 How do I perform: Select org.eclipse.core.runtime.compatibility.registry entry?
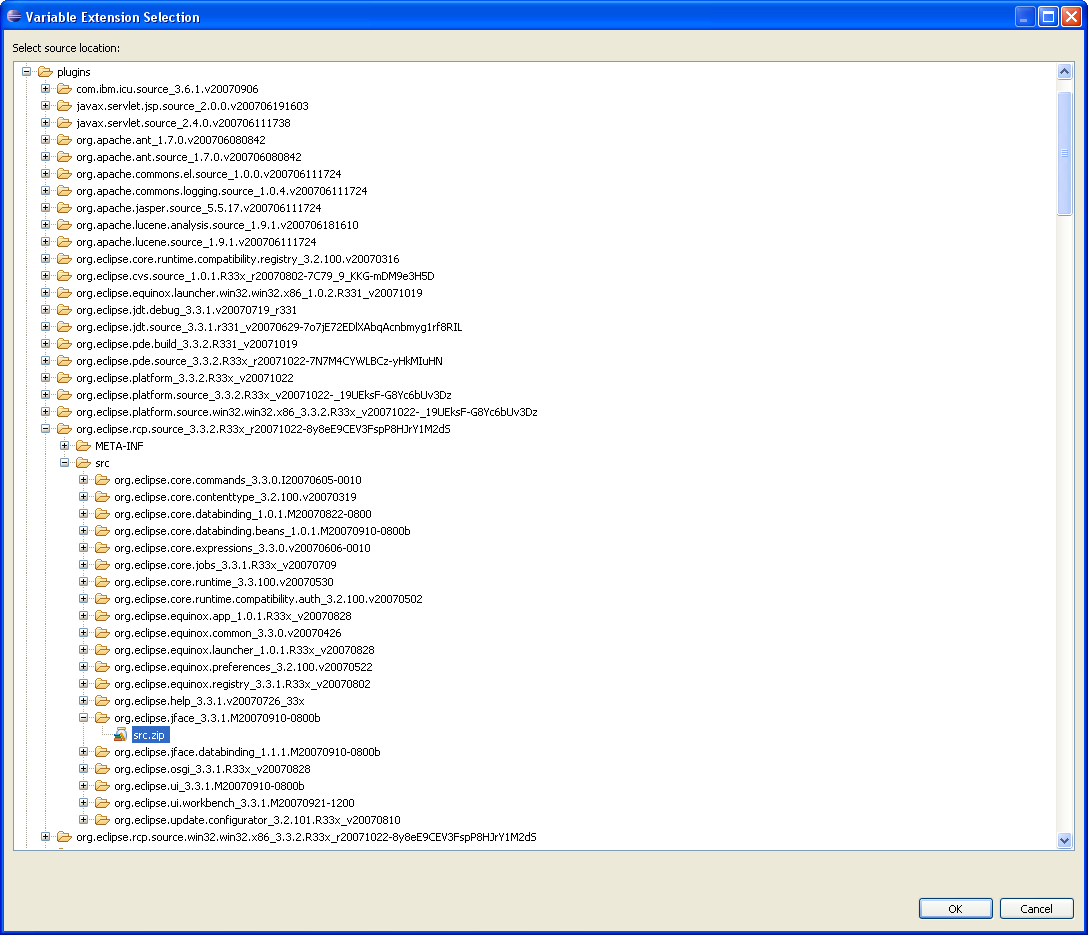pos(237,259)
